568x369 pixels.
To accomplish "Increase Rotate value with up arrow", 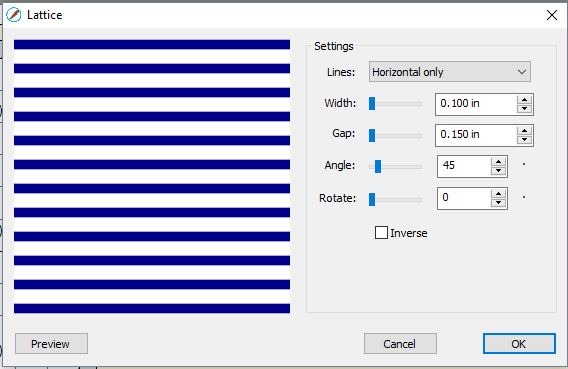I will pyautogui.click(x=498, y=194).
